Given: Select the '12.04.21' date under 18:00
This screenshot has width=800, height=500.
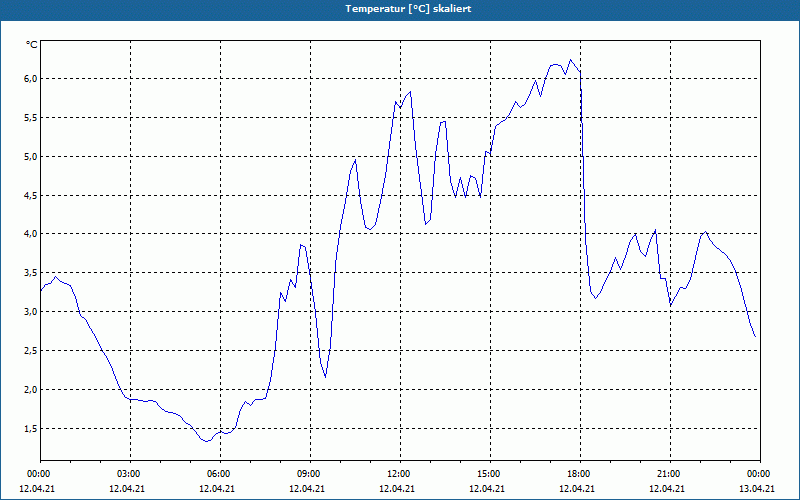Looking at the screenshot, I should click(577, 488).
